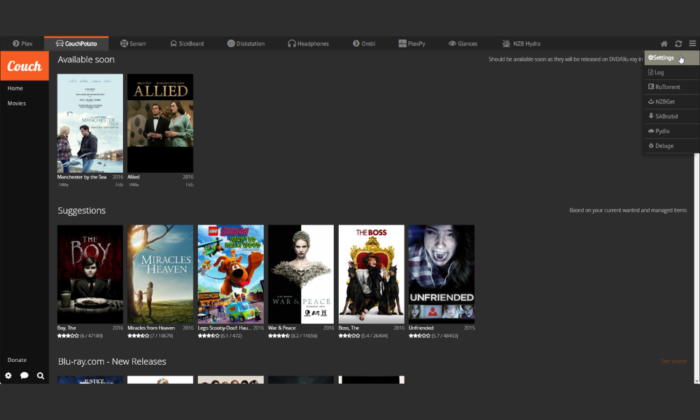The height and width of the screenshot is (420, 700).
Task: Click the Suggestions section heading
Action: (82, 211)
